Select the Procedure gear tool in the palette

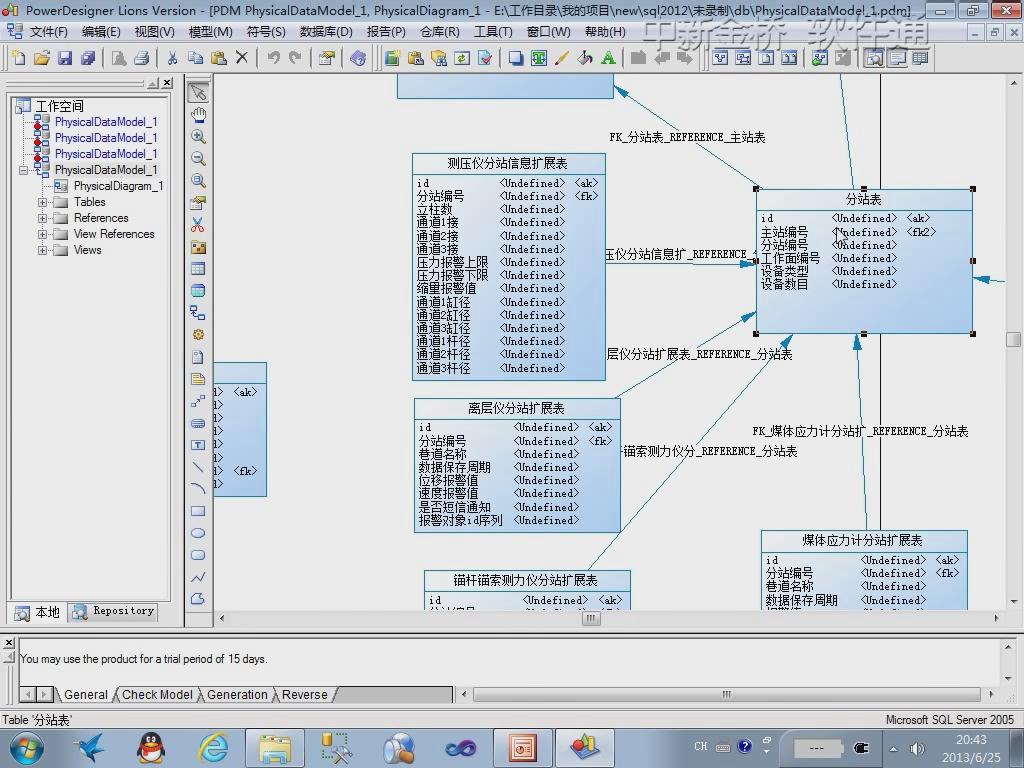[198, 334]
